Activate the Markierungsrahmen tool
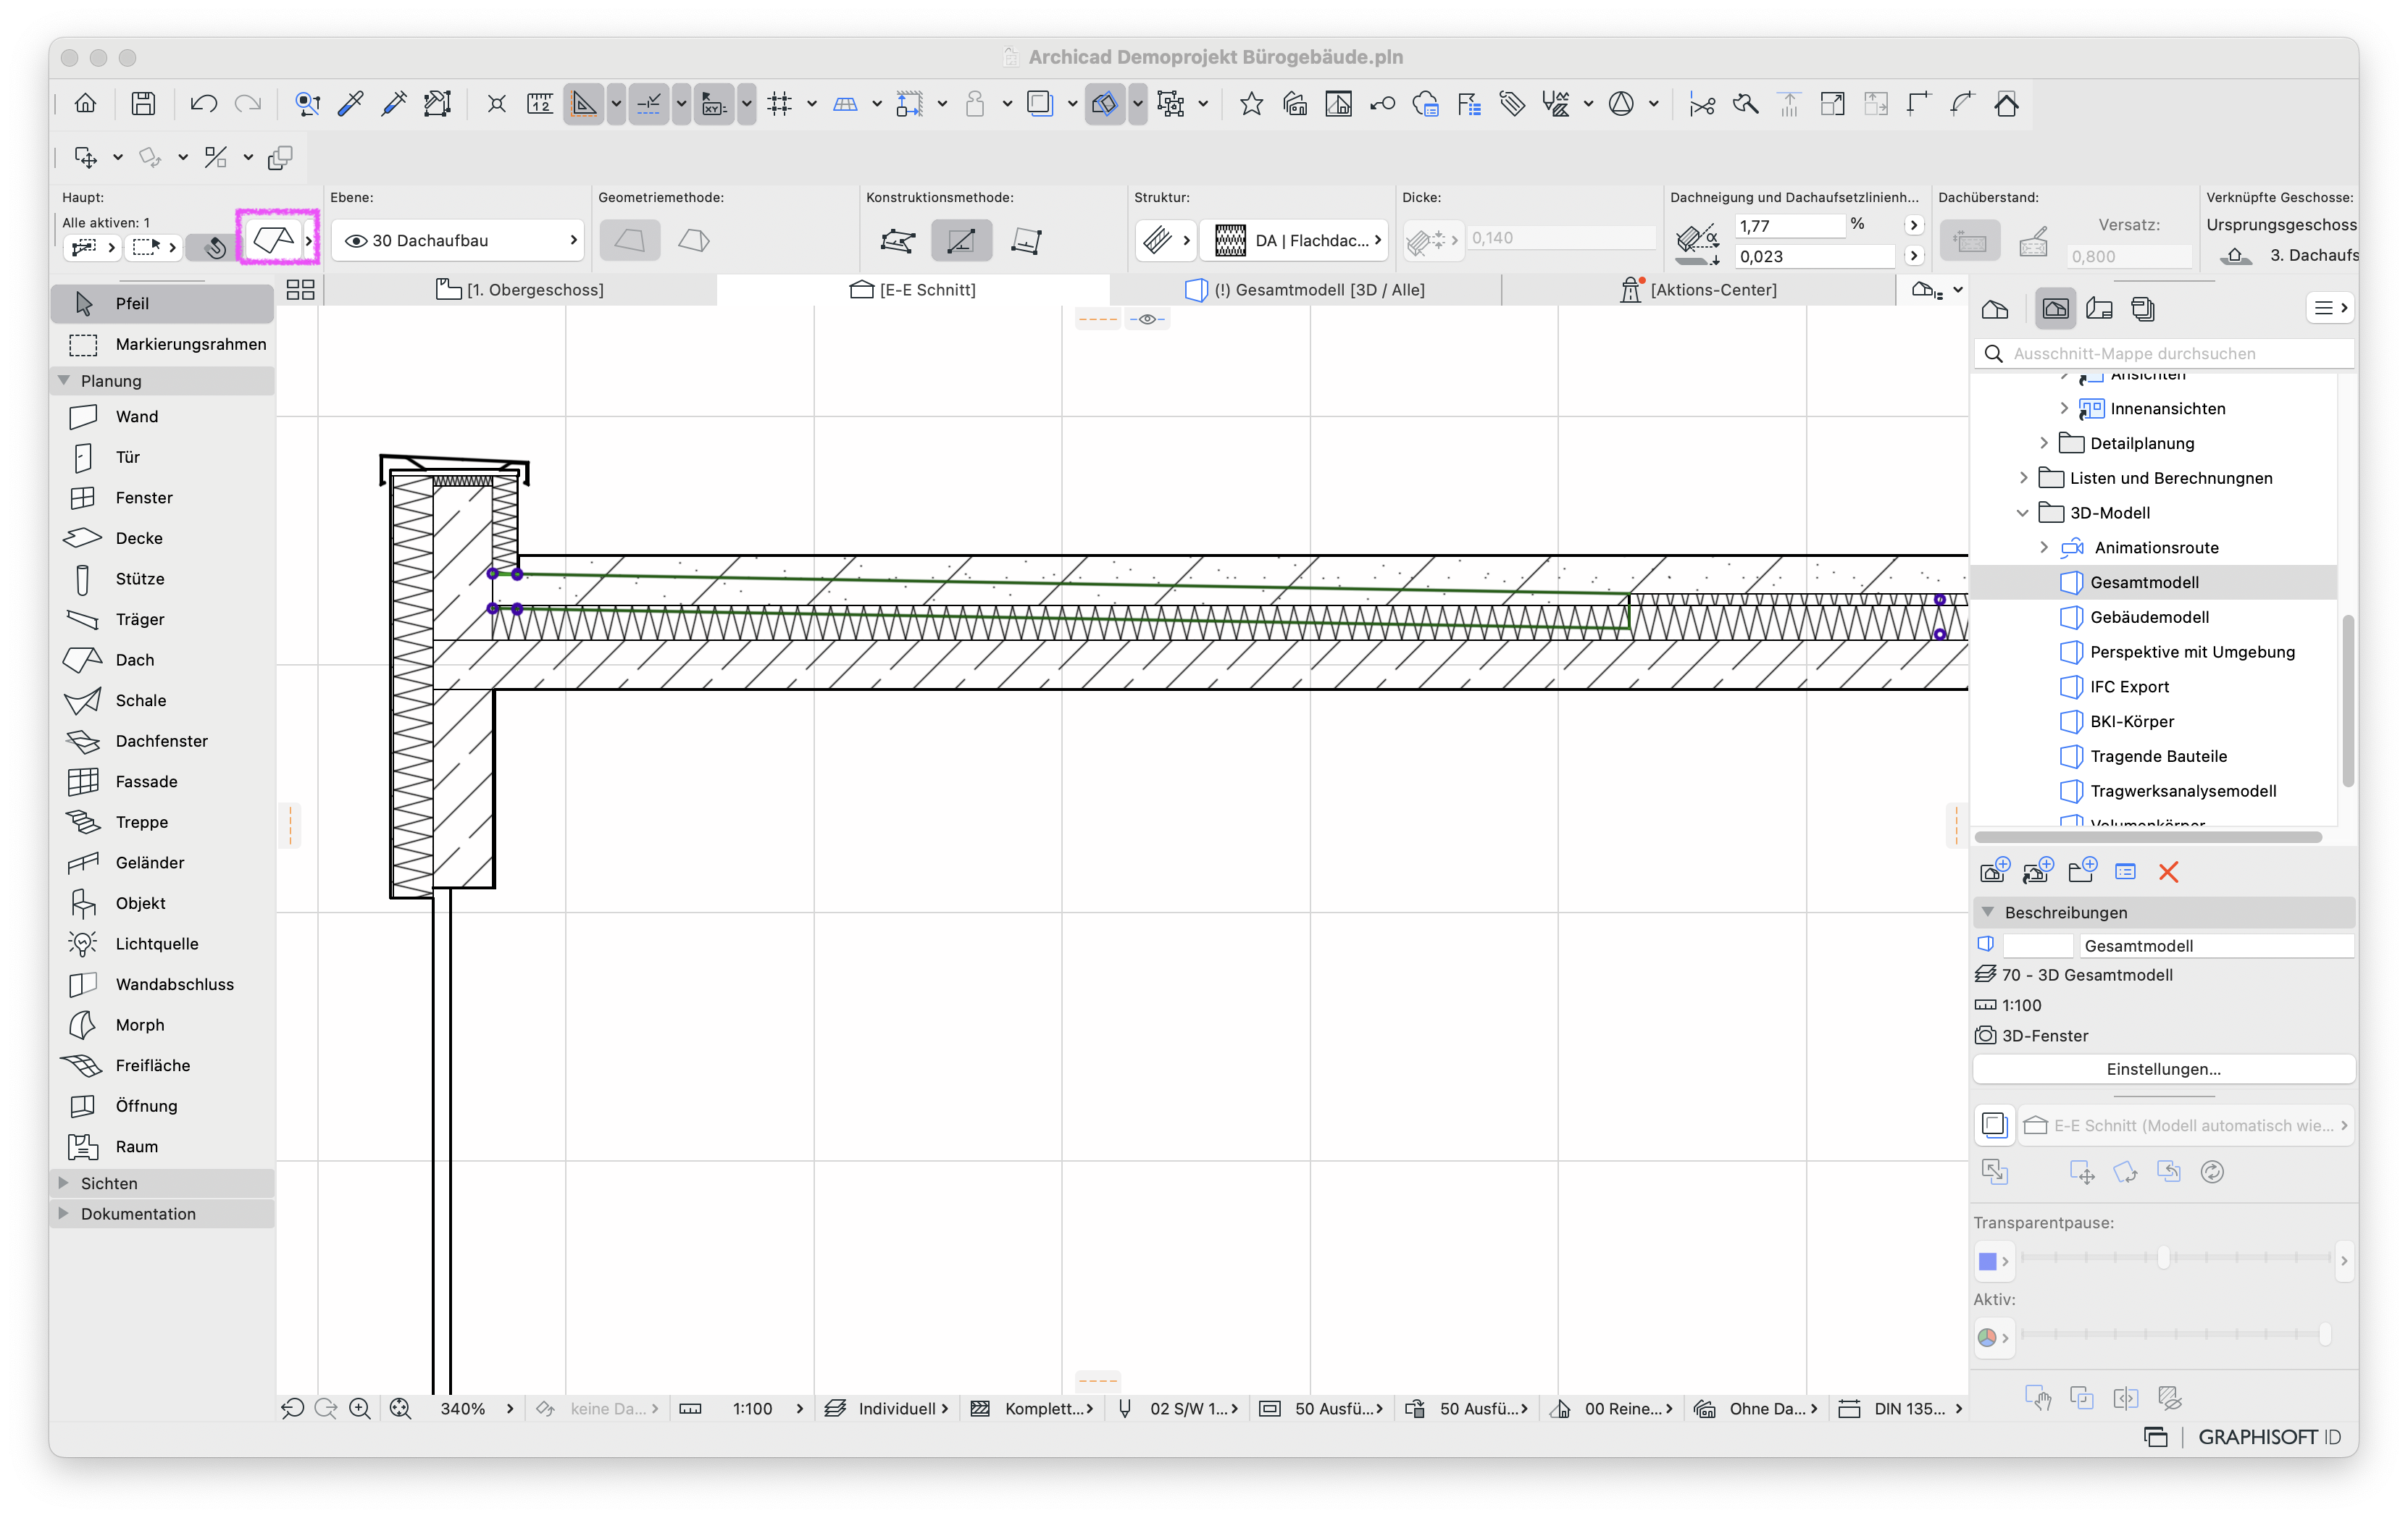The image size is (2408, 1518). (x=162, y=344)
